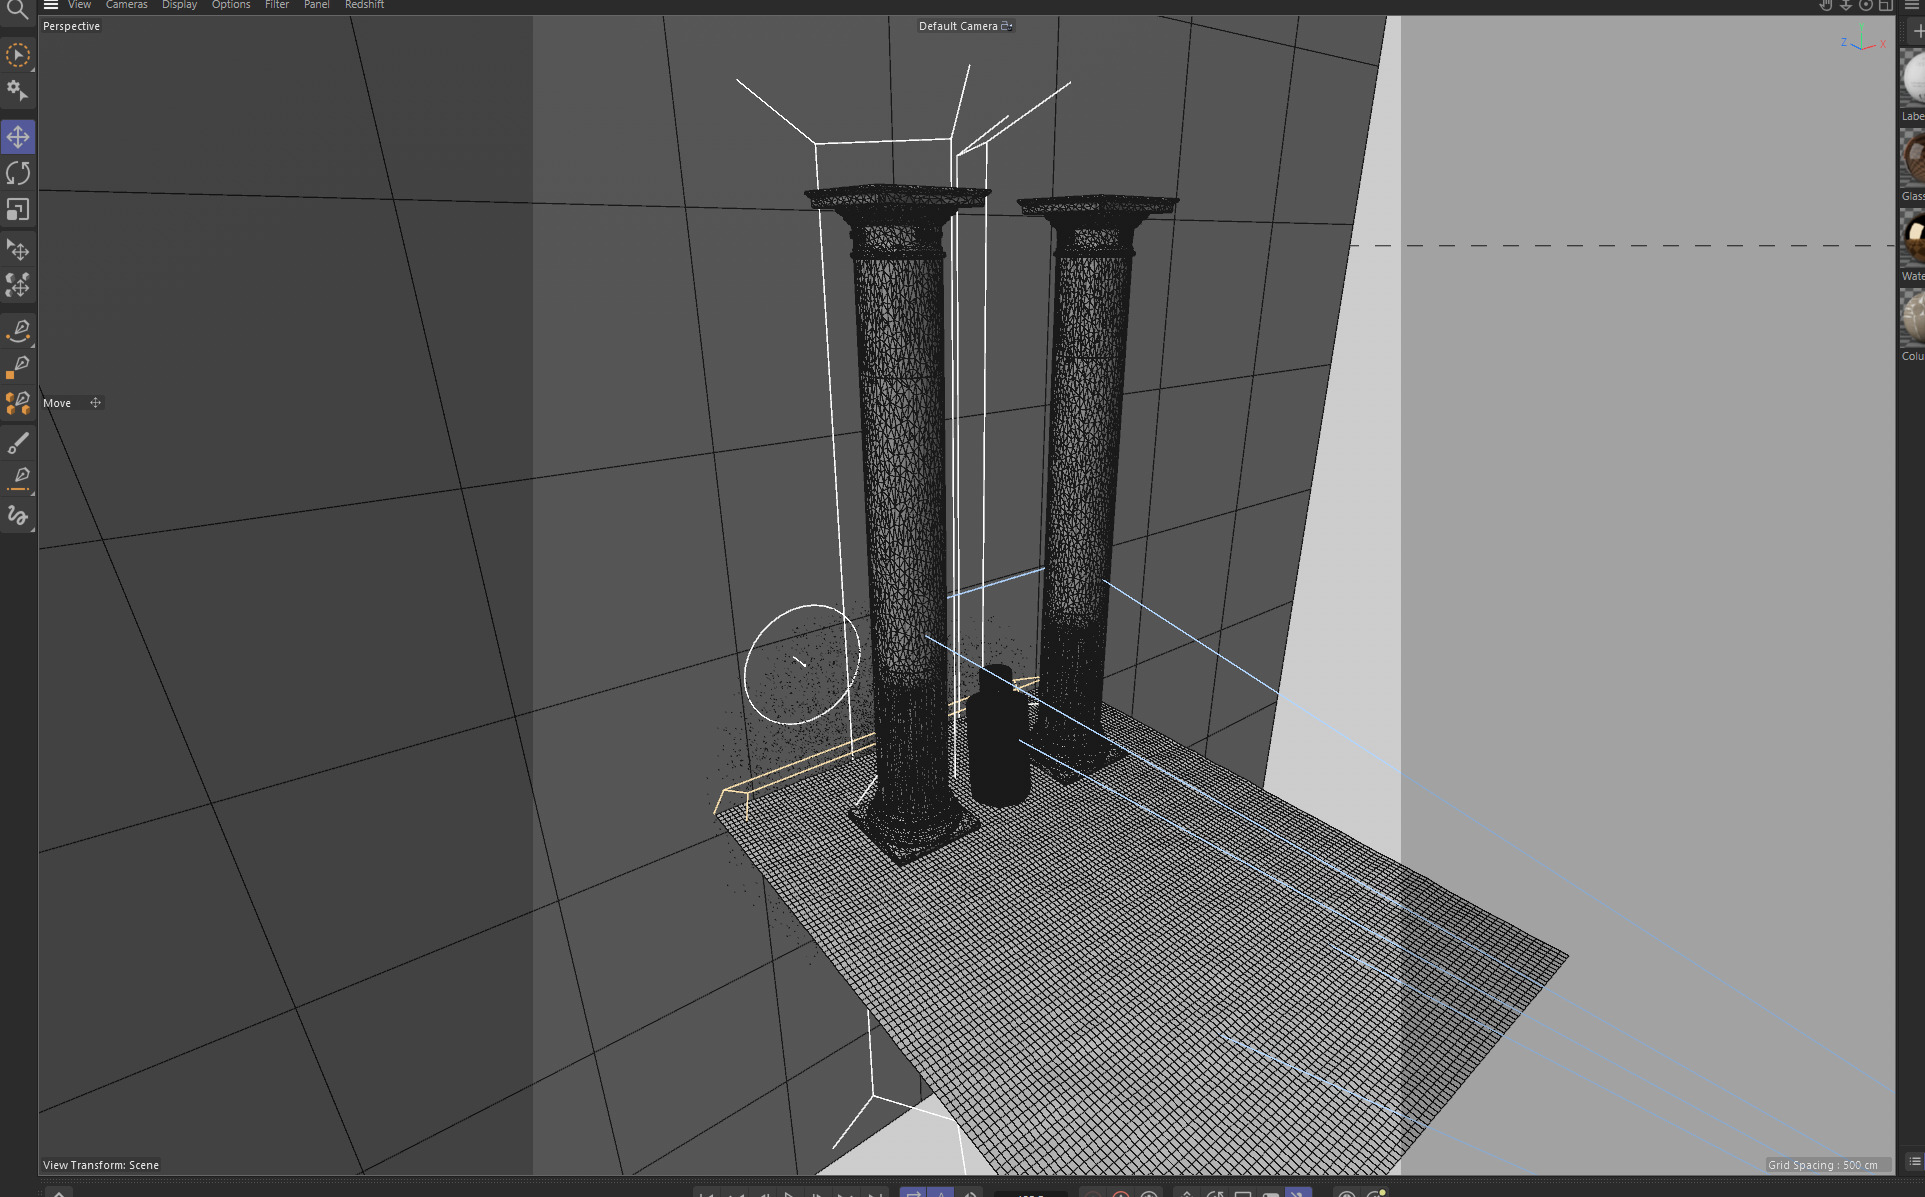This screenshot has width=1925, height=1197.
Task: Open the search magnifier icon
Action: pyautogui.click(x=17, y=10)
